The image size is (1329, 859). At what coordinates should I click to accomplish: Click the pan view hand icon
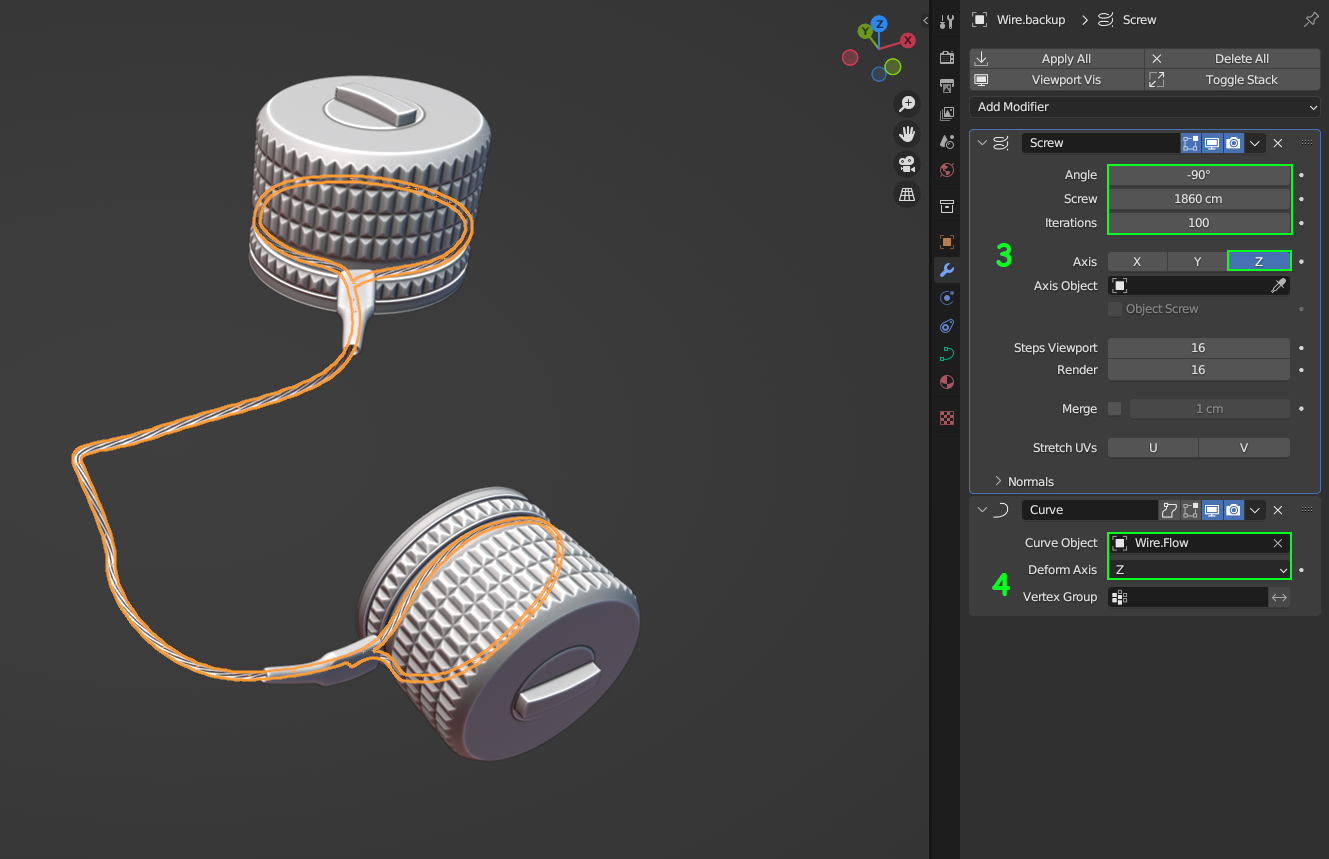(907, 134)
